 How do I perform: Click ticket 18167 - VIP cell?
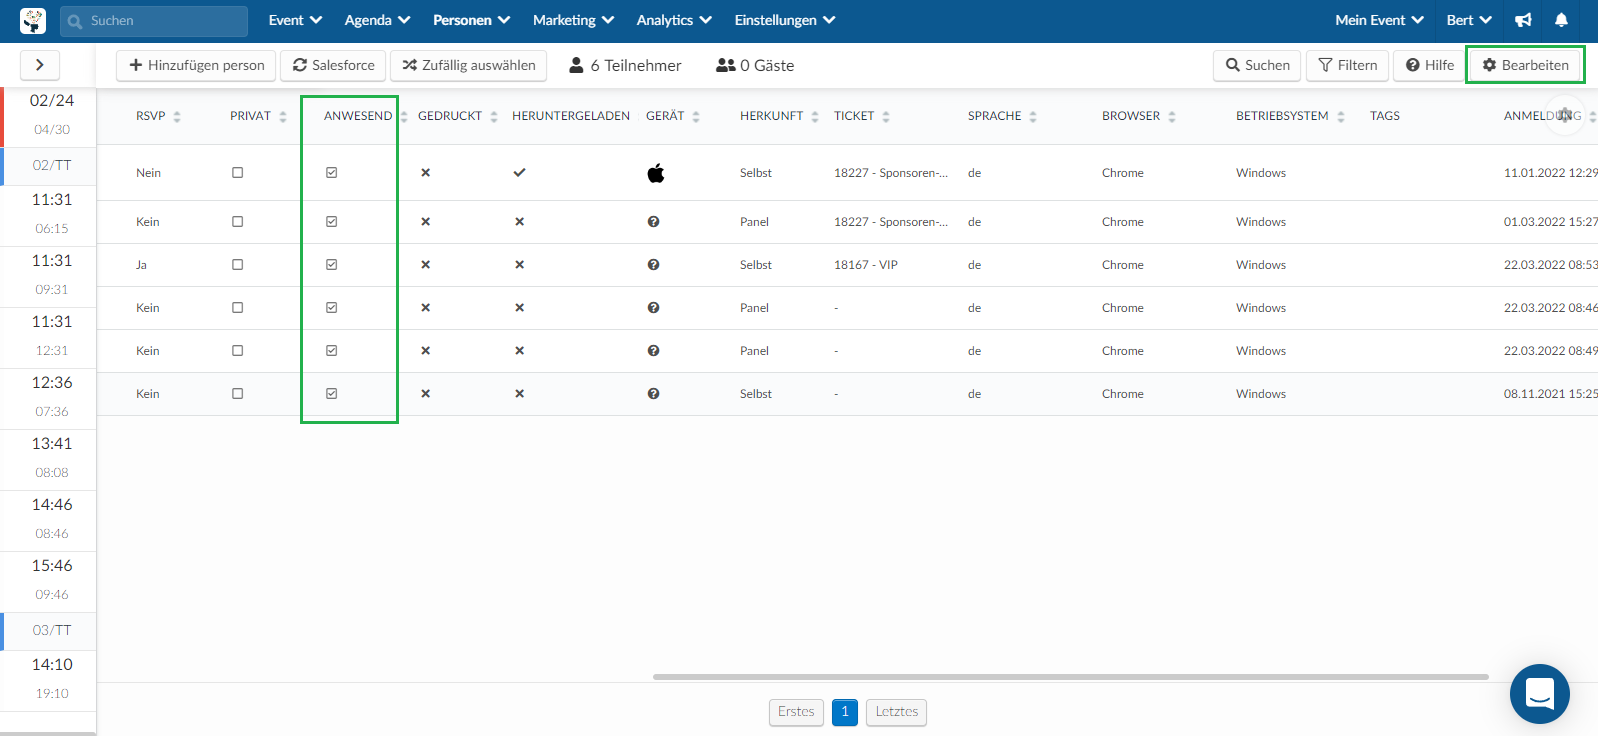tap(866, 265)
